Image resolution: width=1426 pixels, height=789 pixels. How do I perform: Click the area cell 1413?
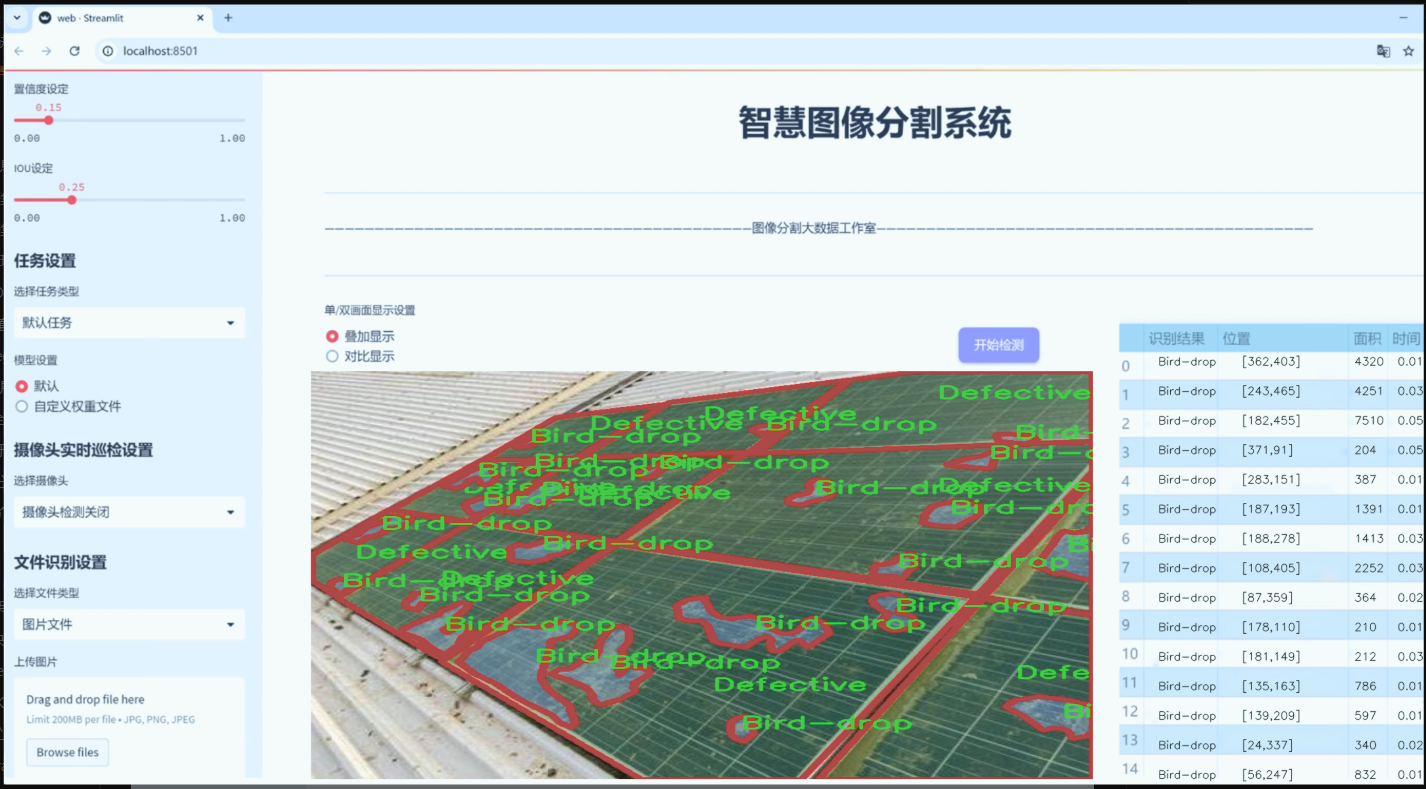tap(1368, 539)
